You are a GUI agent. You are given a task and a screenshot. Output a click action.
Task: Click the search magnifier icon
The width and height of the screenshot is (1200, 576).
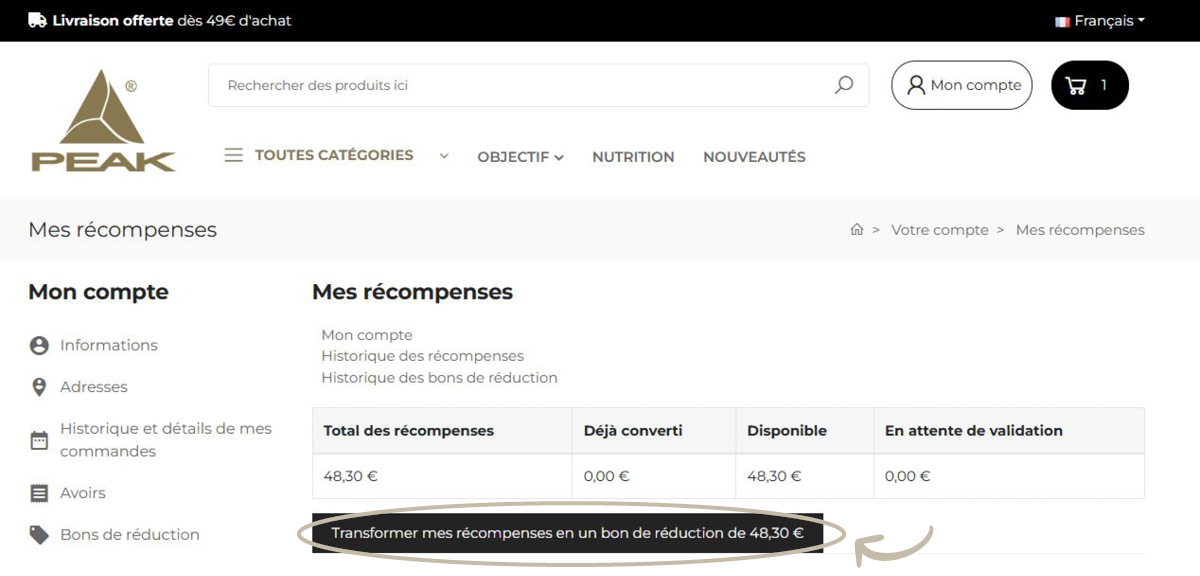[843, 85]
